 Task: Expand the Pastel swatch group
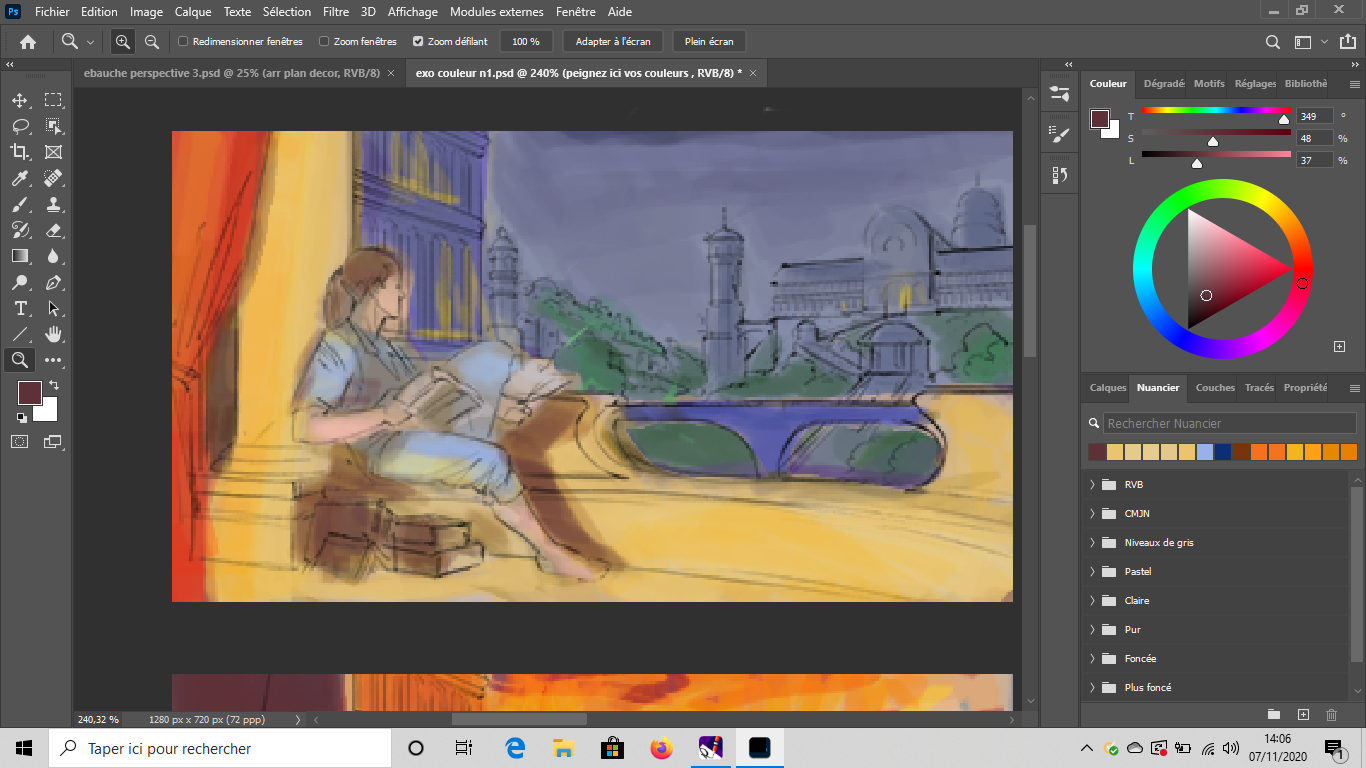(1092, 572)
